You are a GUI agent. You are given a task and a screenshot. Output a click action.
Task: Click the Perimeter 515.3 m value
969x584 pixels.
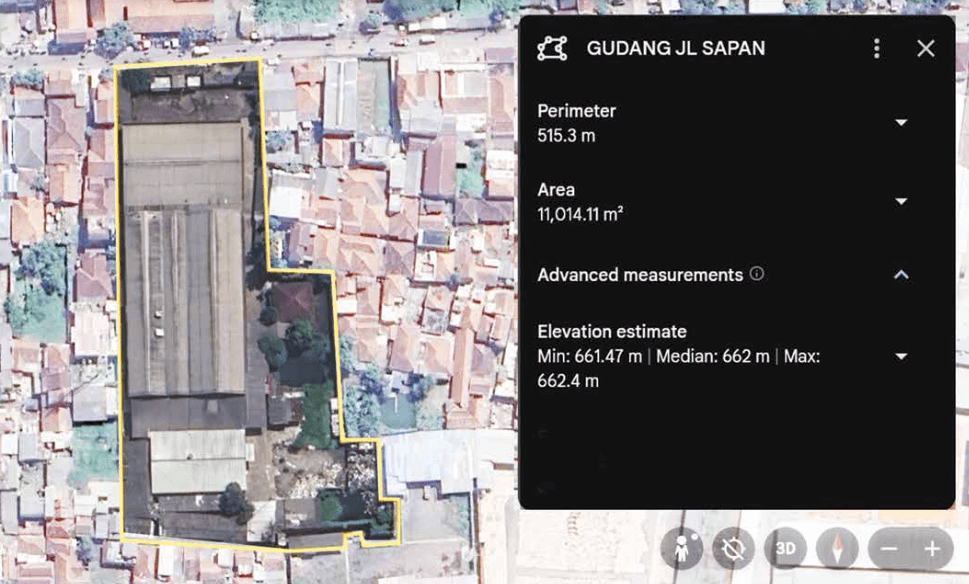coord(566,135)
